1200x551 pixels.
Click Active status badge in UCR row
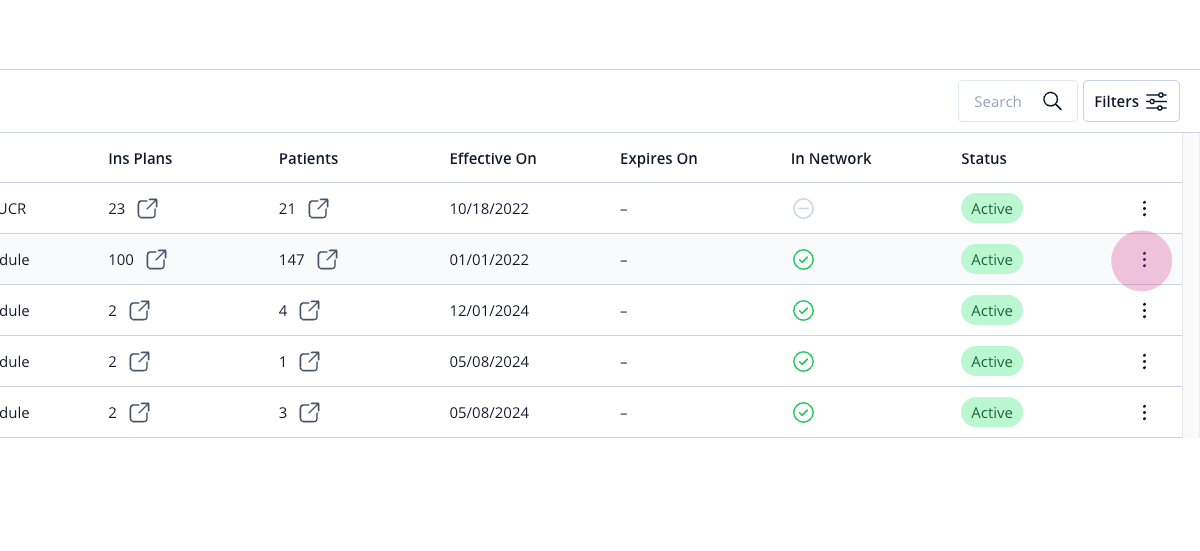tap(992, 209)
